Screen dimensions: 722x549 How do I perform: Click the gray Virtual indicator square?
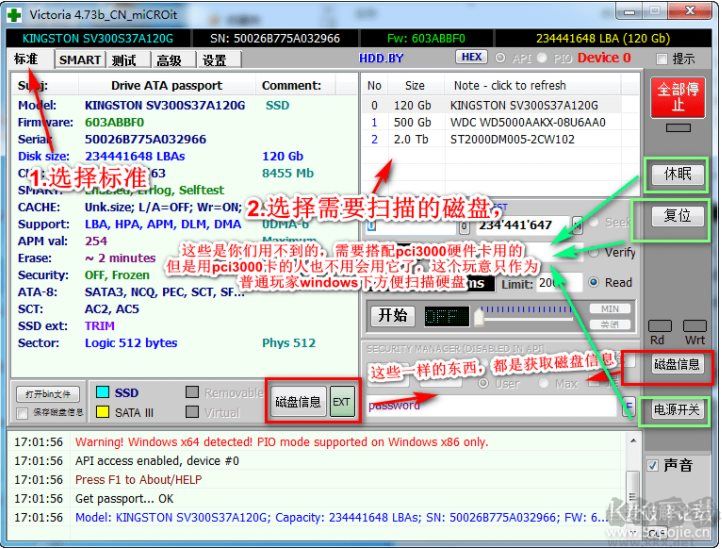coord(192,412)
